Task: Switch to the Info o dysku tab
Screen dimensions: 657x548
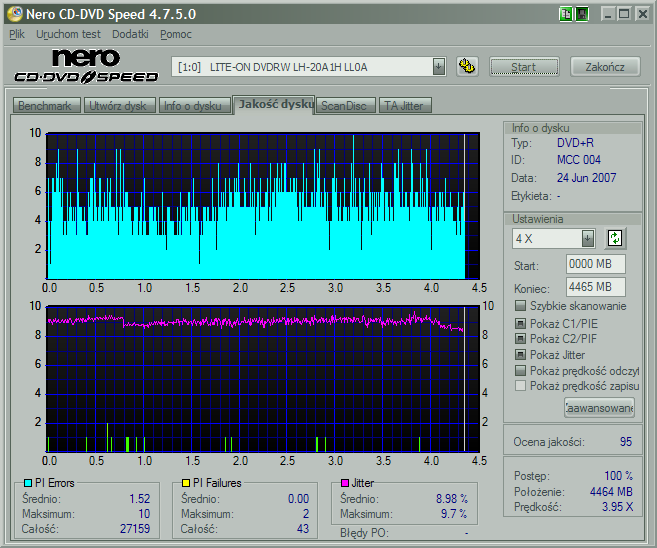Action: (194, 106)
